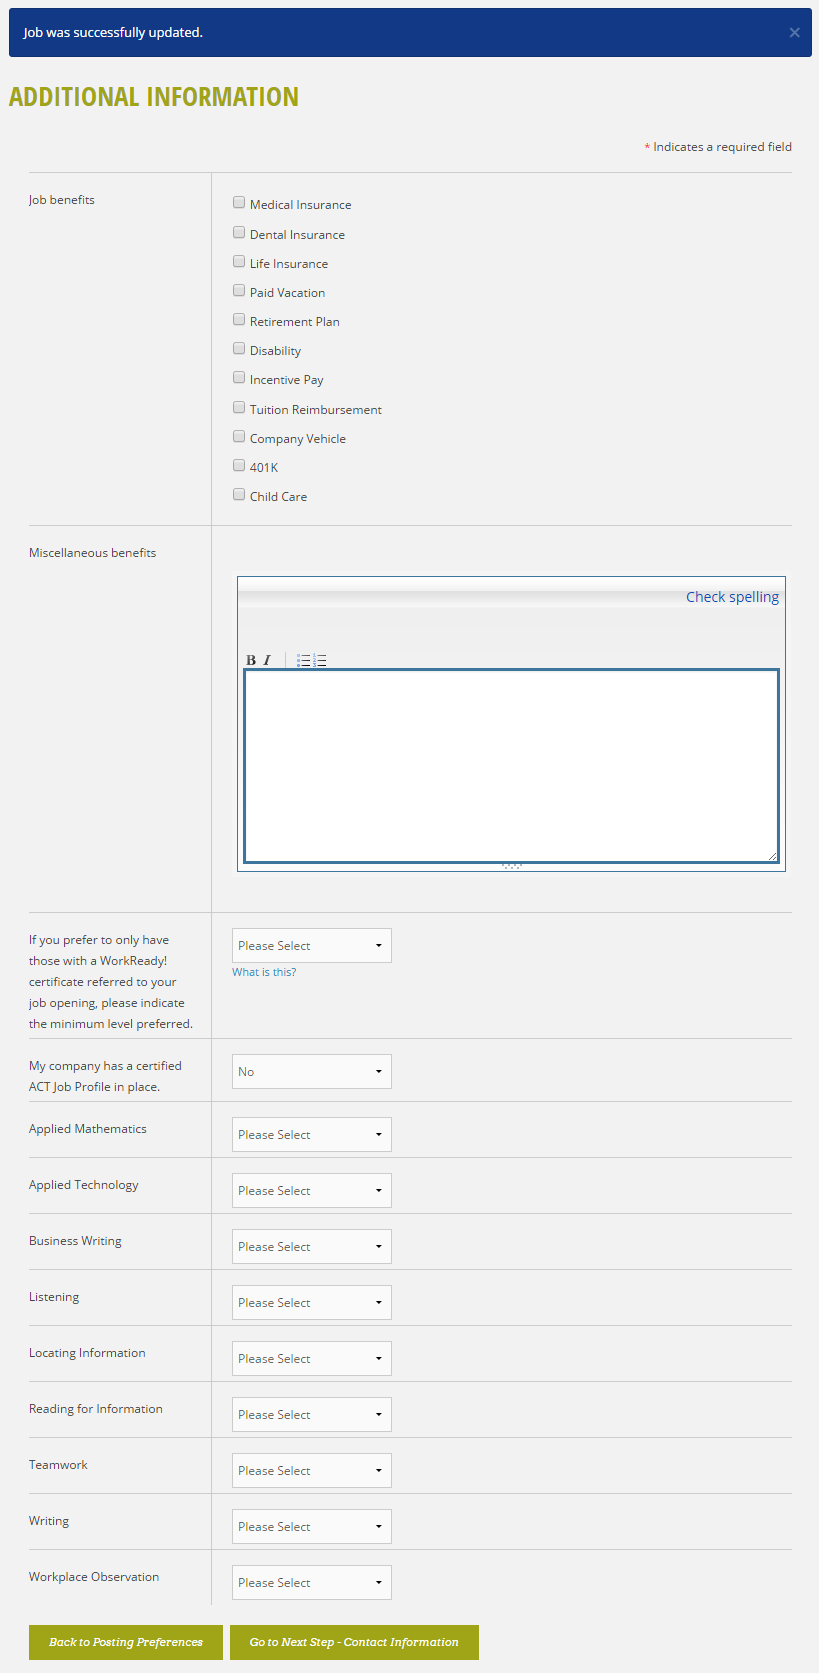Open the WorkReady minimum level dropdown

[x=312, y=946]
